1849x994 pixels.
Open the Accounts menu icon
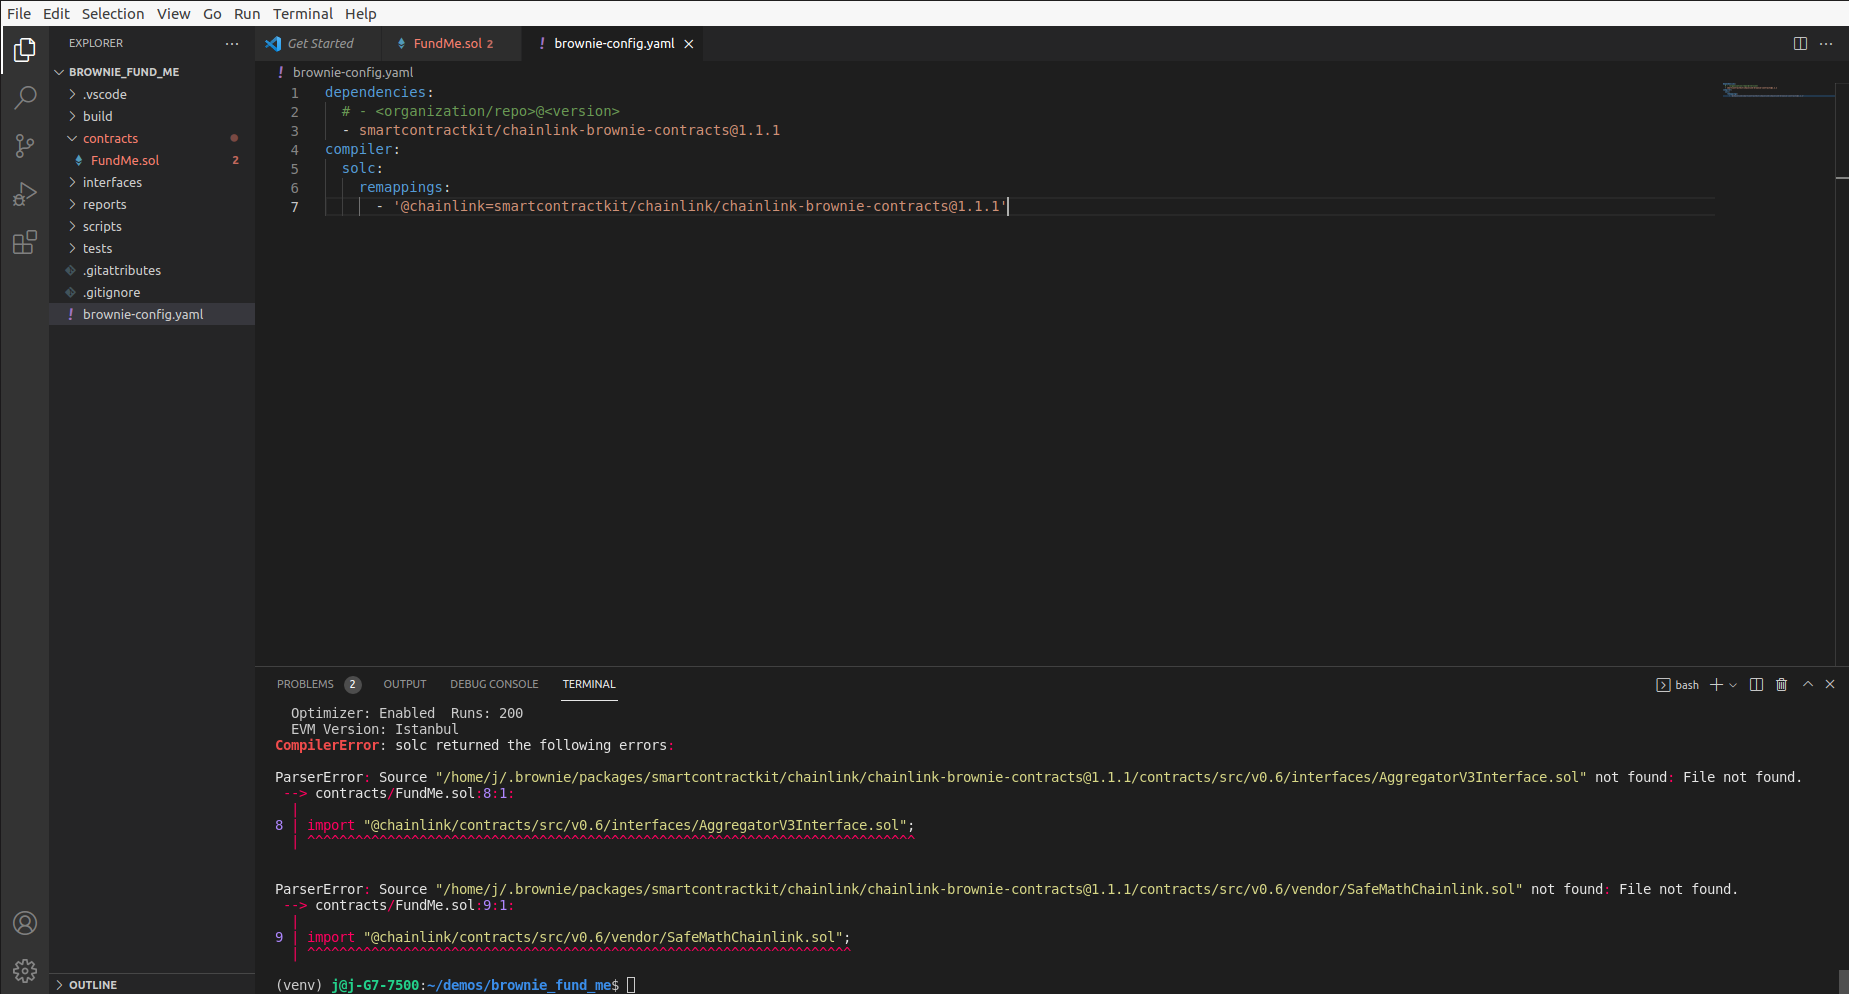click(25, 923)
